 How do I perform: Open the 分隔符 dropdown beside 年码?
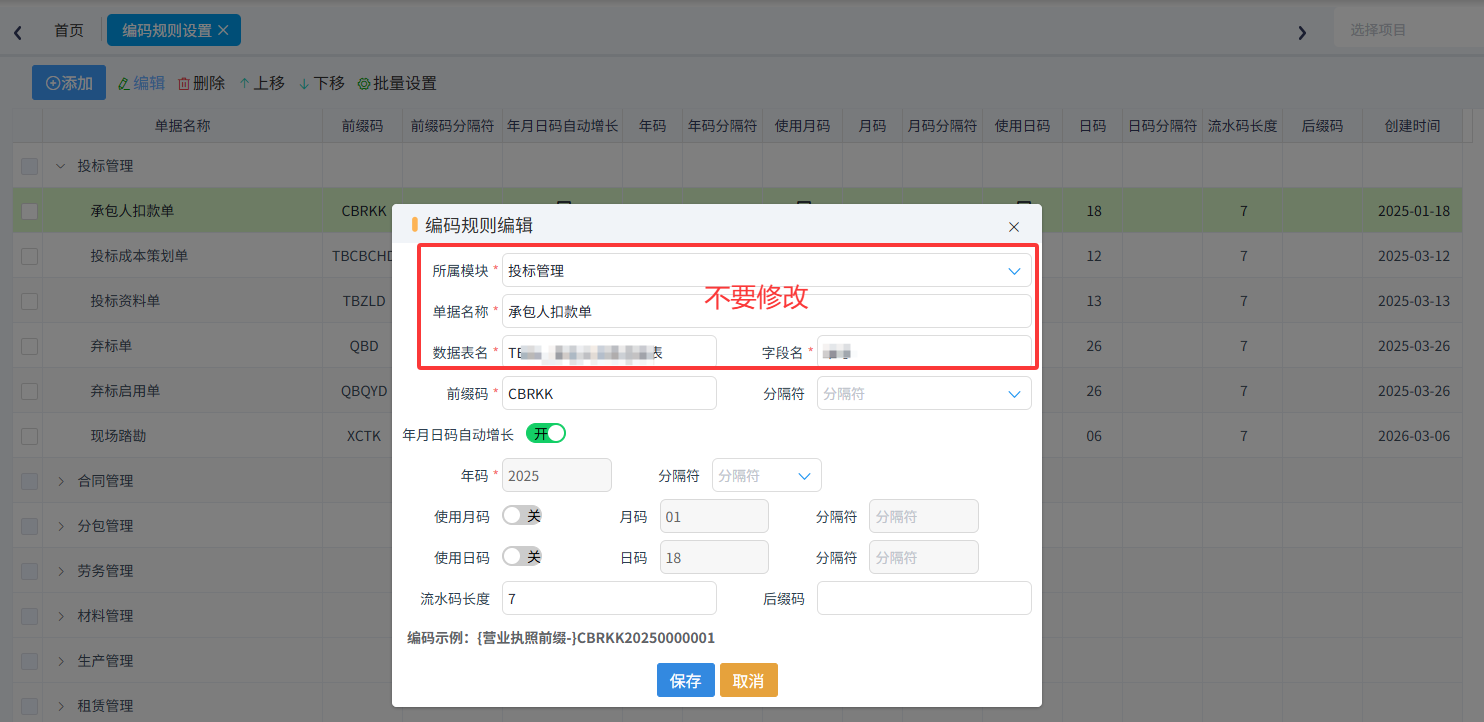[x=767, y=475]
